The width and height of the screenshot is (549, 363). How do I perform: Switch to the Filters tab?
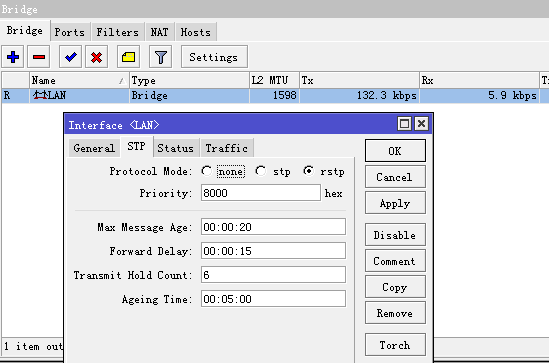click(118, 32)
